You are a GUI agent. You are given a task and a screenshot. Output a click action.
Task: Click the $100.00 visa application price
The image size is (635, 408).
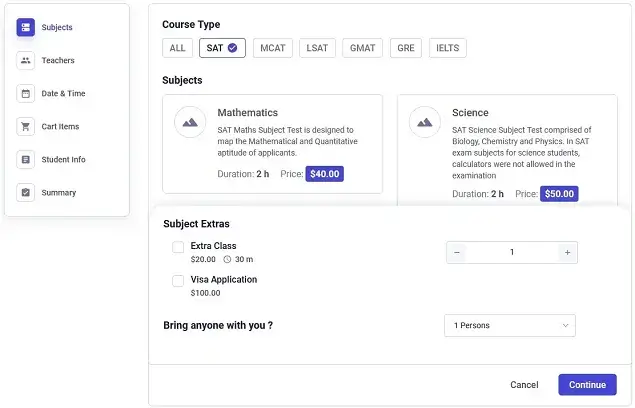pos(205,293)
